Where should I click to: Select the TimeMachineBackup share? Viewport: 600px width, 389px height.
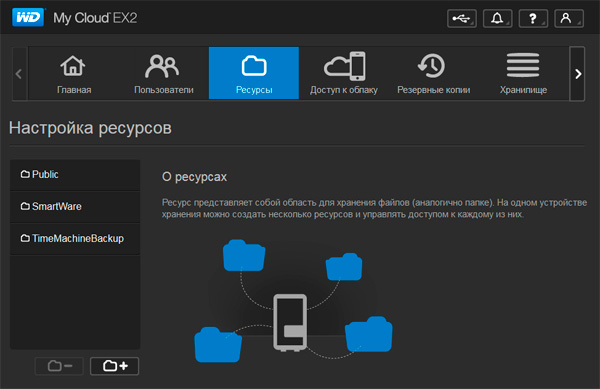click(x=75, y=239)
